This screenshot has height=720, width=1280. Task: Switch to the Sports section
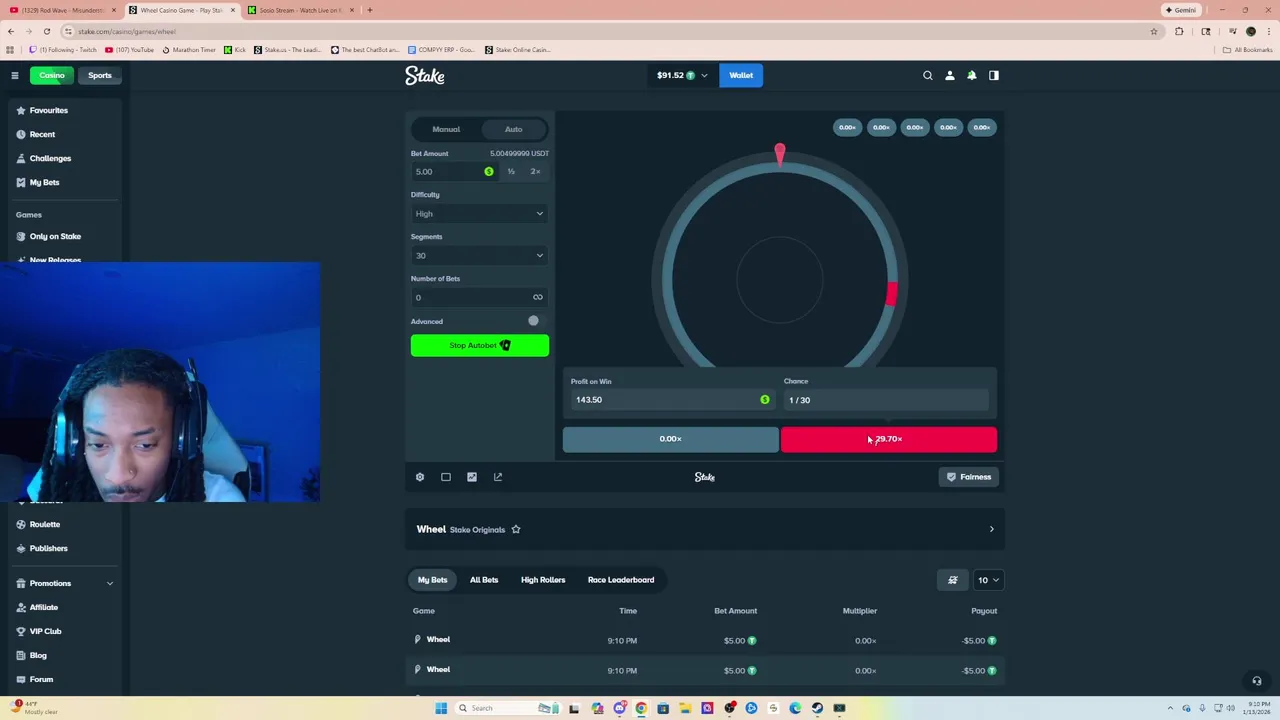pos(99,75)
